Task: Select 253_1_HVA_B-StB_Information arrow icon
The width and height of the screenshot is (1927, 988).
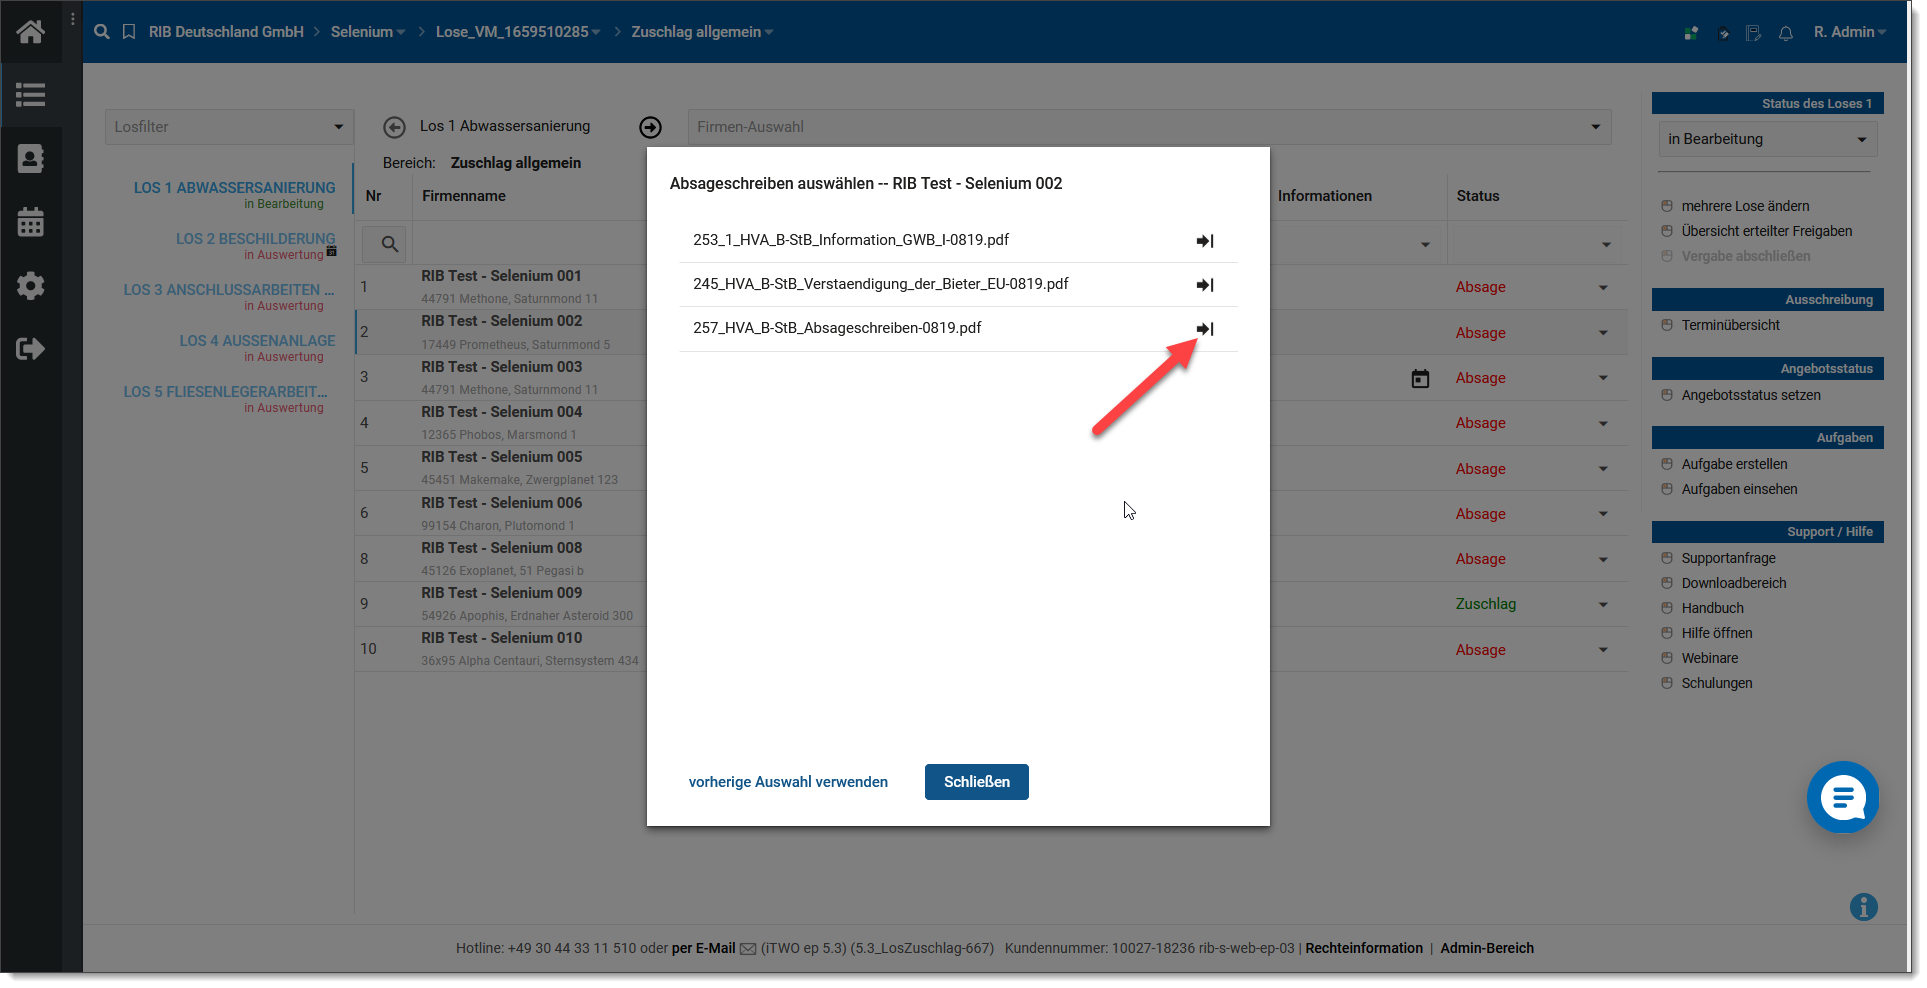Action: pyautogui.click(x=1205, y=241)
